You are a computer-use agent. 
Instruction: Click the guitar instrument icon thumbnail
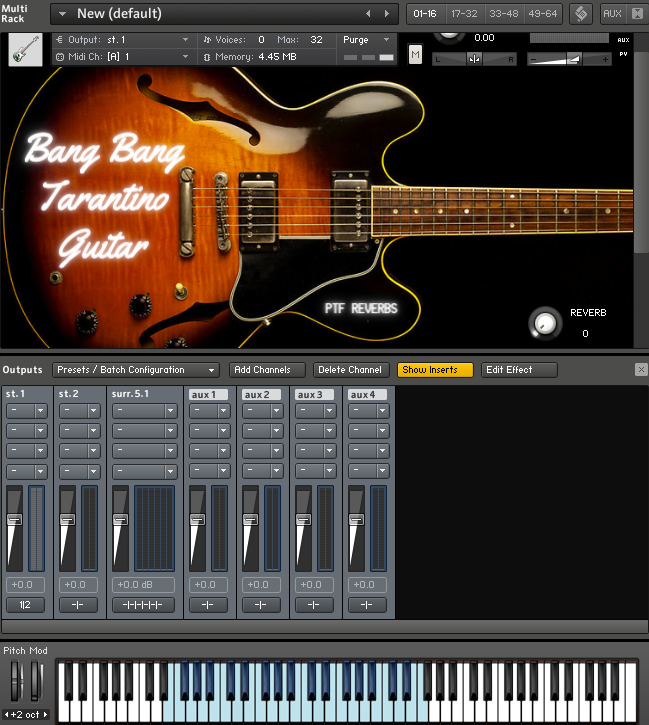tap(25, 49)
